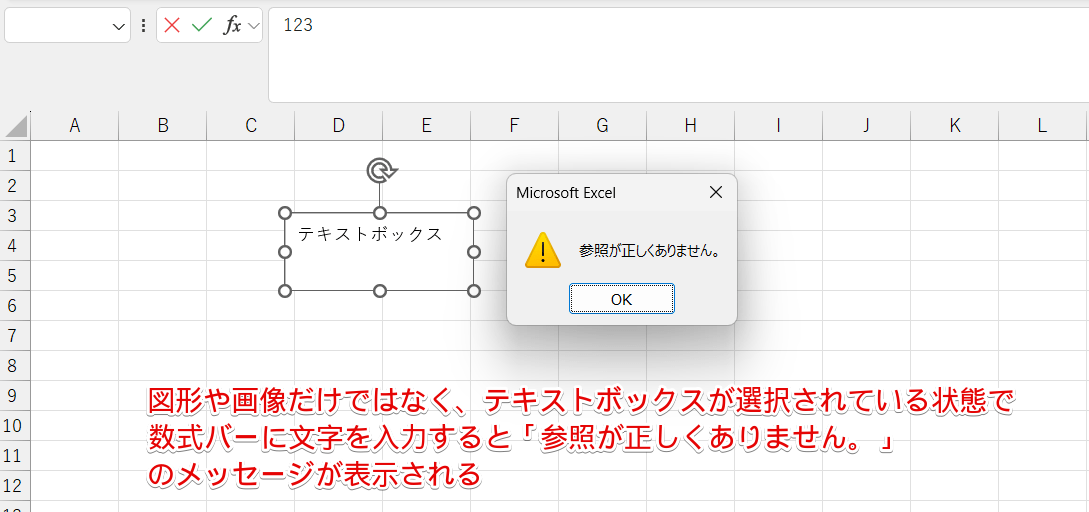Image resolution: width=1089 pixels, height=512 pixels.
Task: Click the top-left resize handle of the text box
Action: click(285, 213)
